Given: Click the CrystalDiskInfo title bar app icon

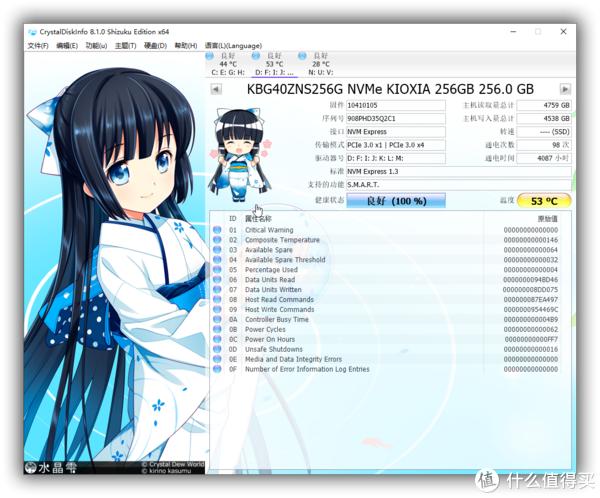Looking at the screenshot, I should click(33, 32).
